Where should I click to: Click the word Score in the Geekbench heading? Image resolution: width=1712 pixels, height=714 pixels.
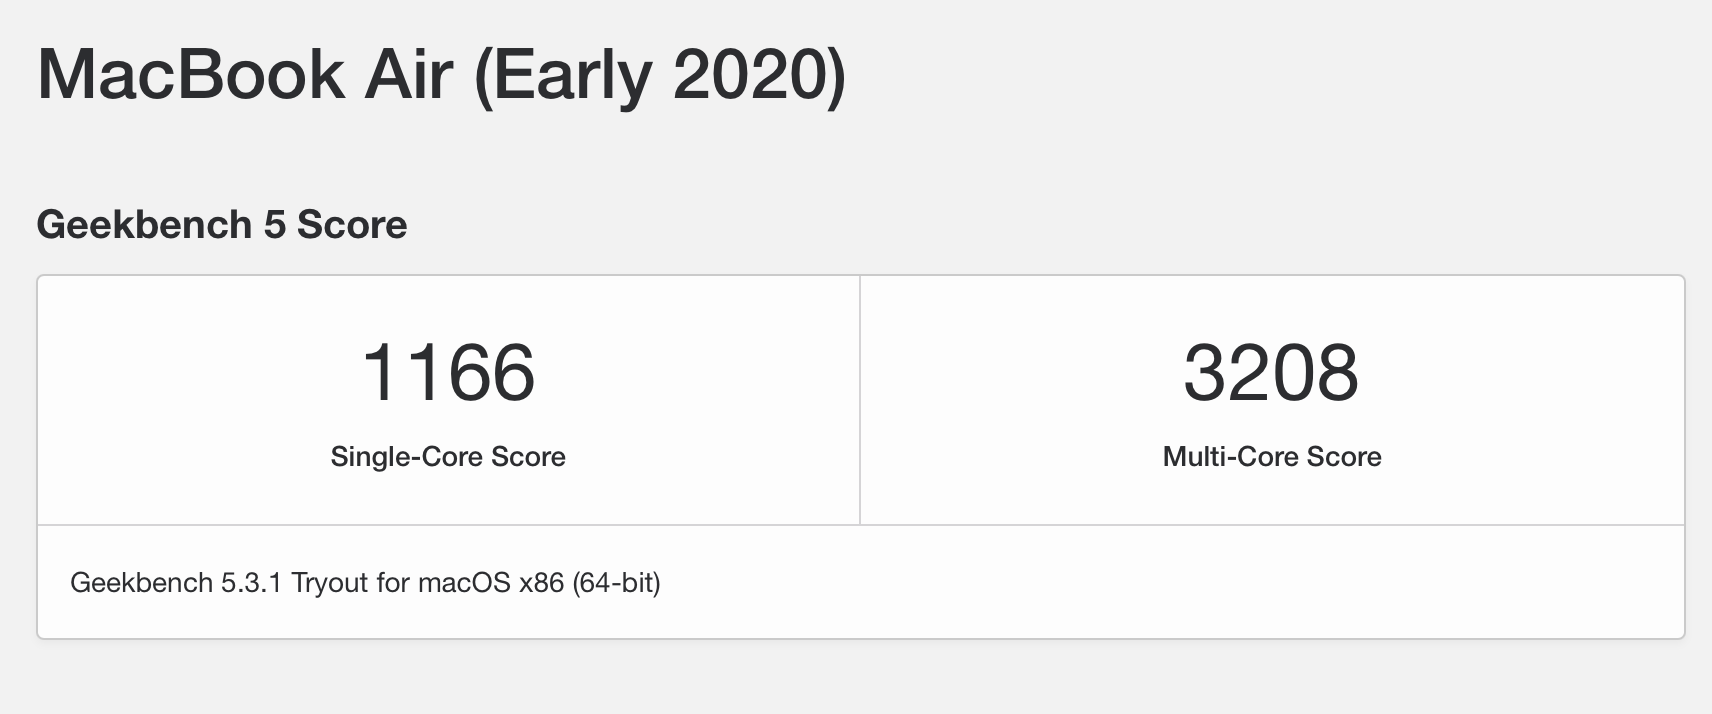coord(352,225)
